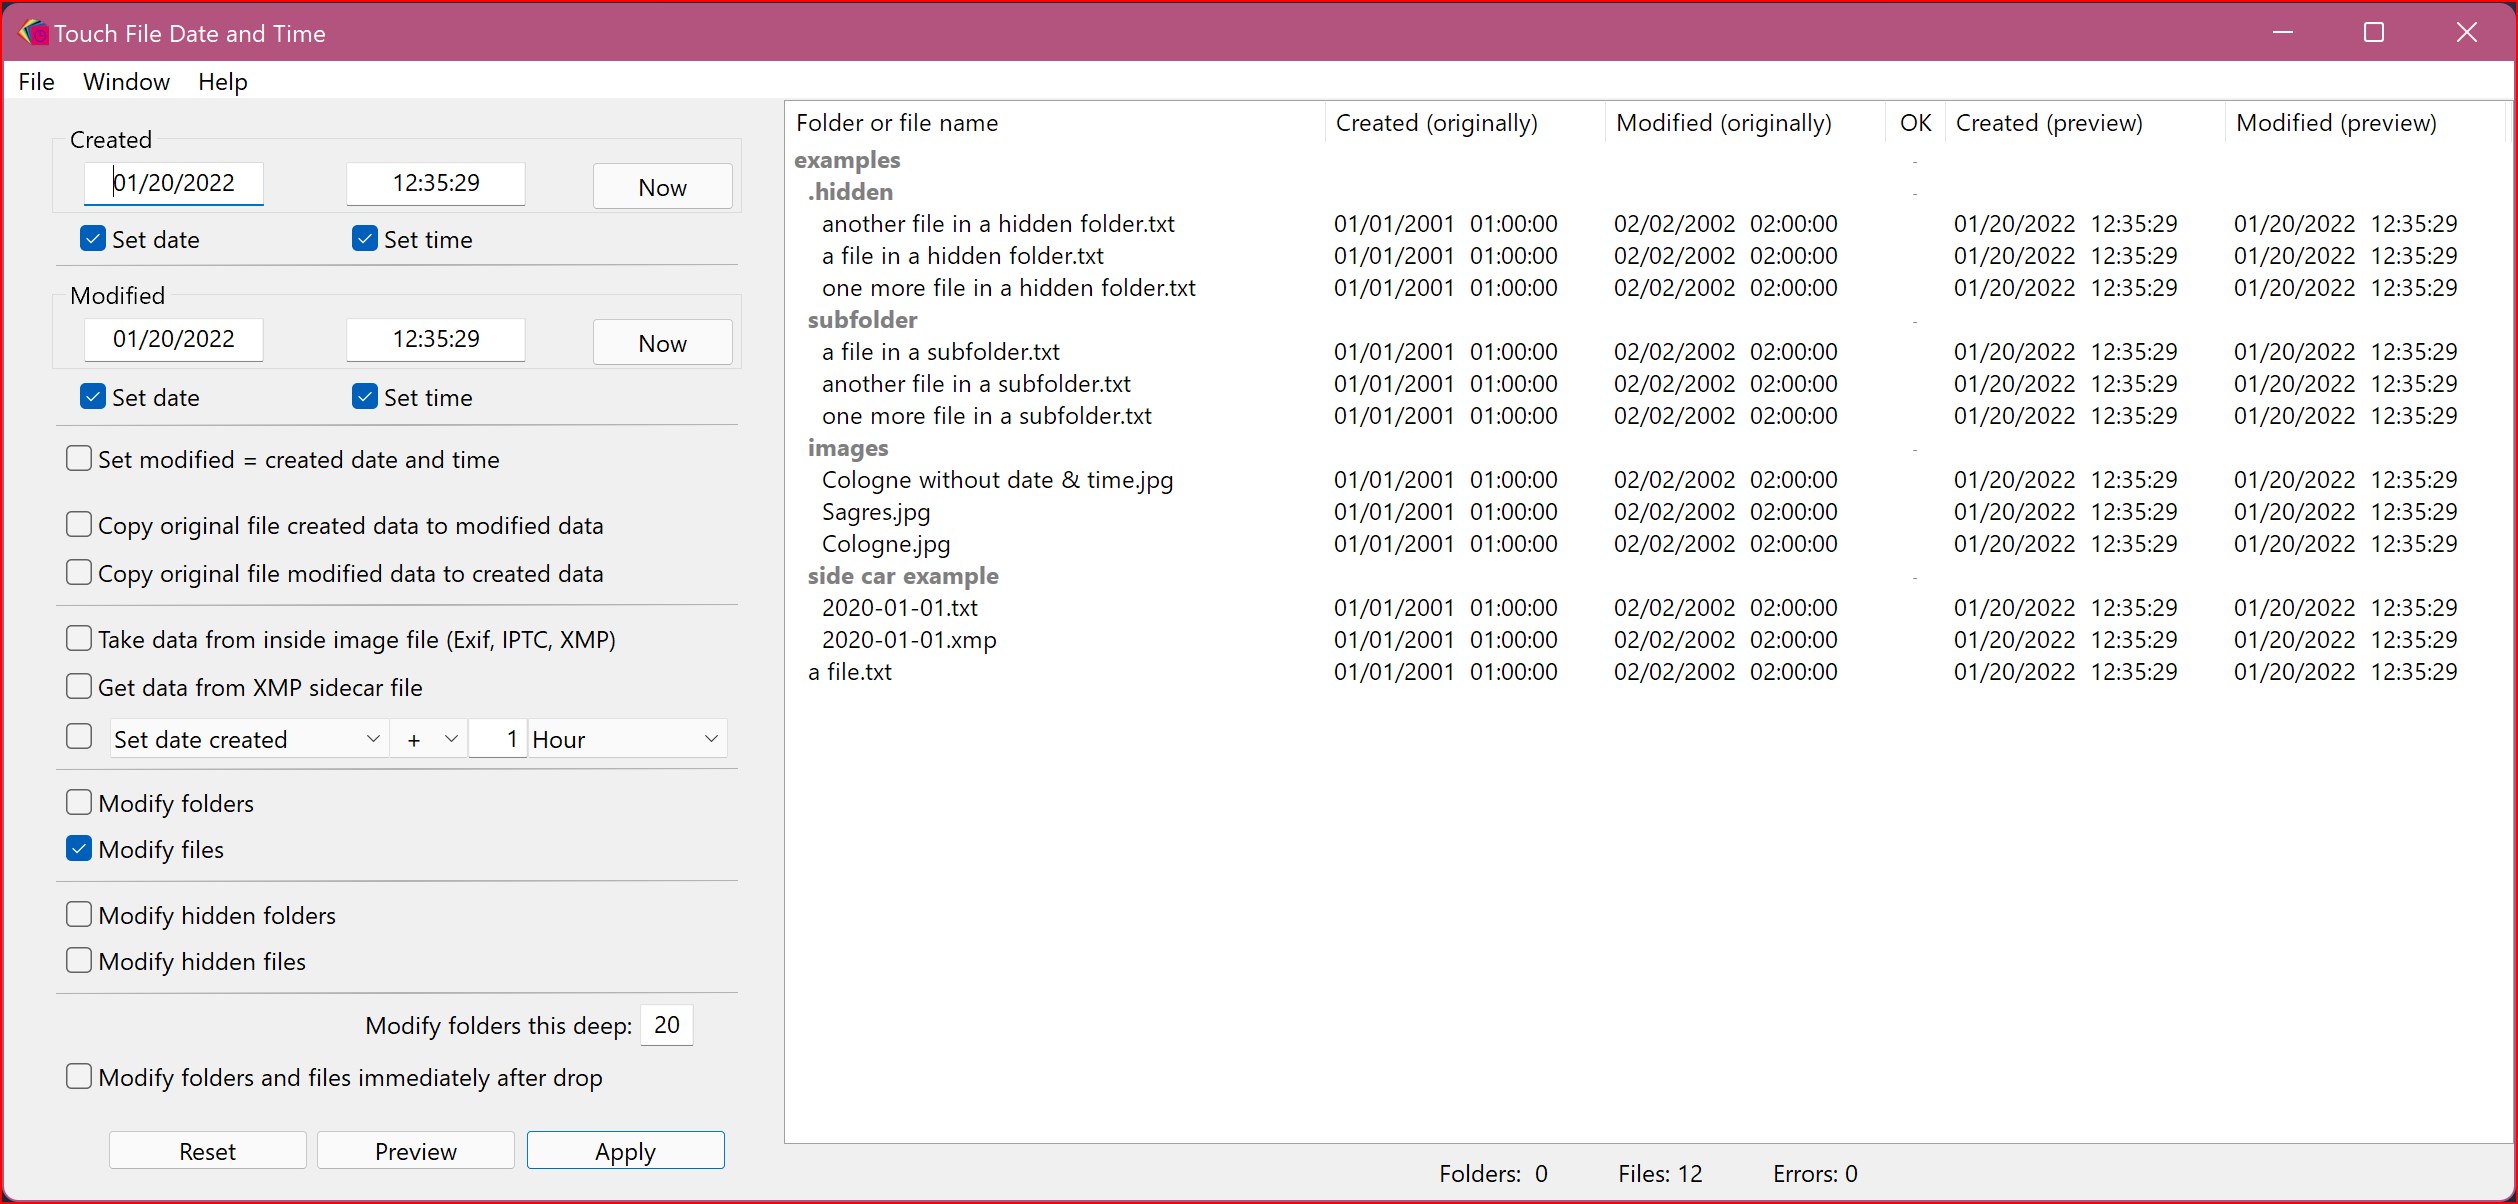Click Now button in Created section

(x=662, y=187)
